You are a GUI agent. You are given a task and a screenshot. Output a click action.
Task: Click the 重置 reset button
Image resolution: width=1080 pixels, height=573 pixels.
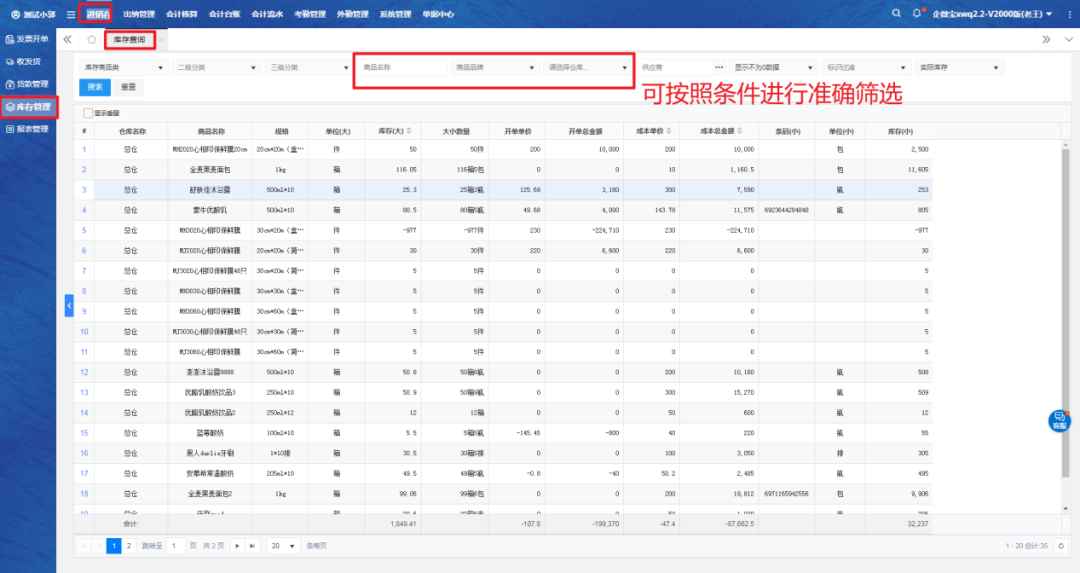[128, 87]
